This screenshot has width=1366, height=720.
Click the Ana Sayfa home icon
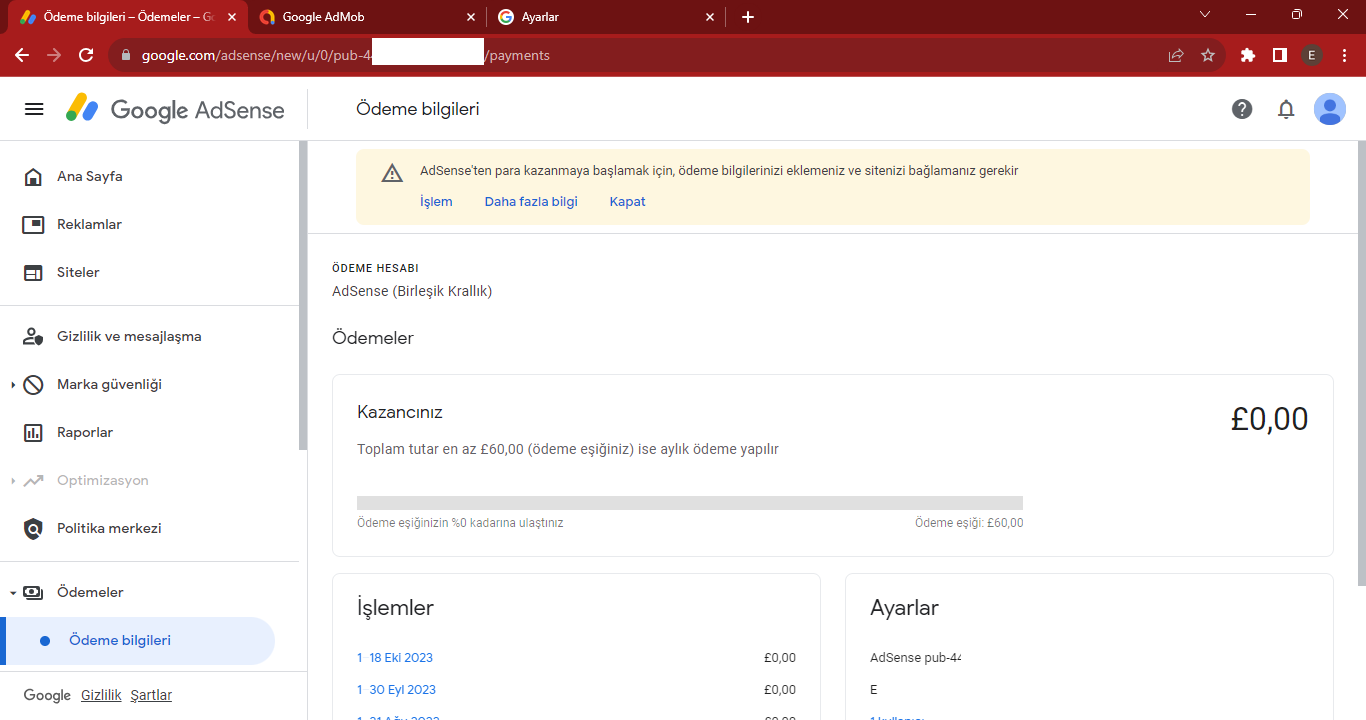point(33,177)
